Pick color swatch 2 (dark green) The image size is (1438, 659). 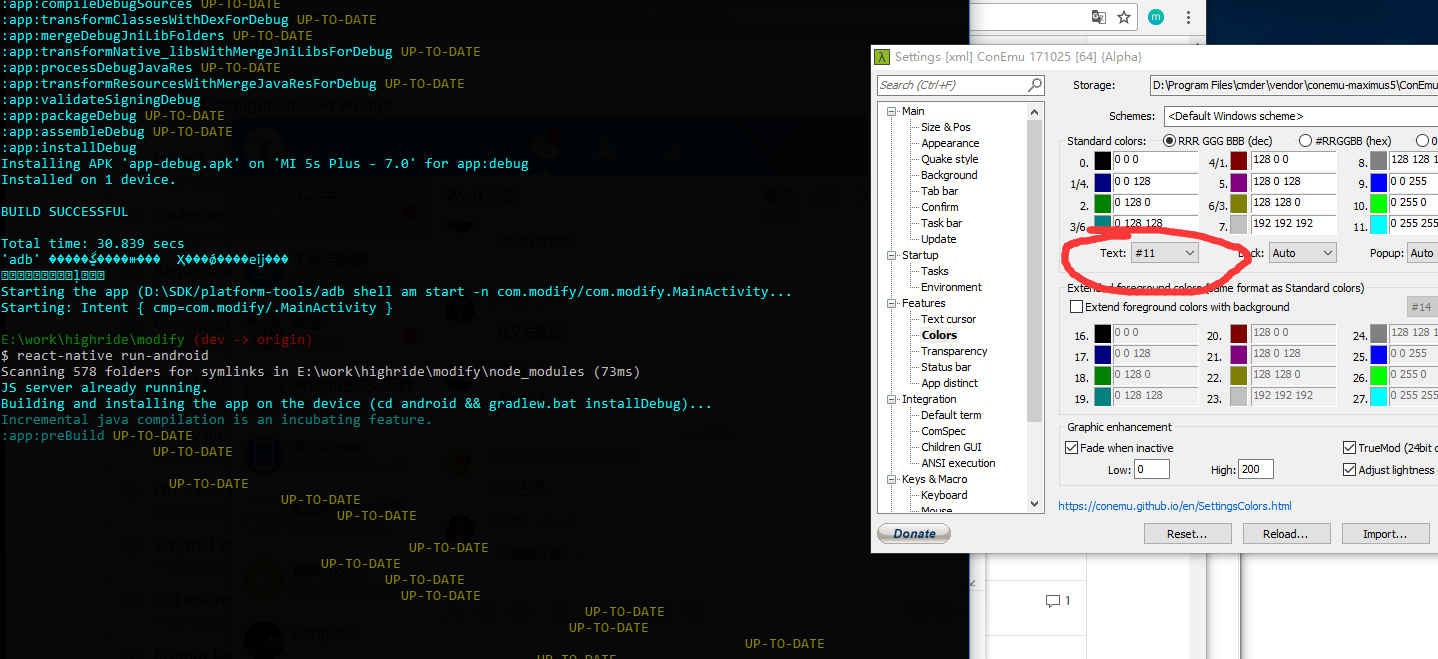click(1103, 203)
